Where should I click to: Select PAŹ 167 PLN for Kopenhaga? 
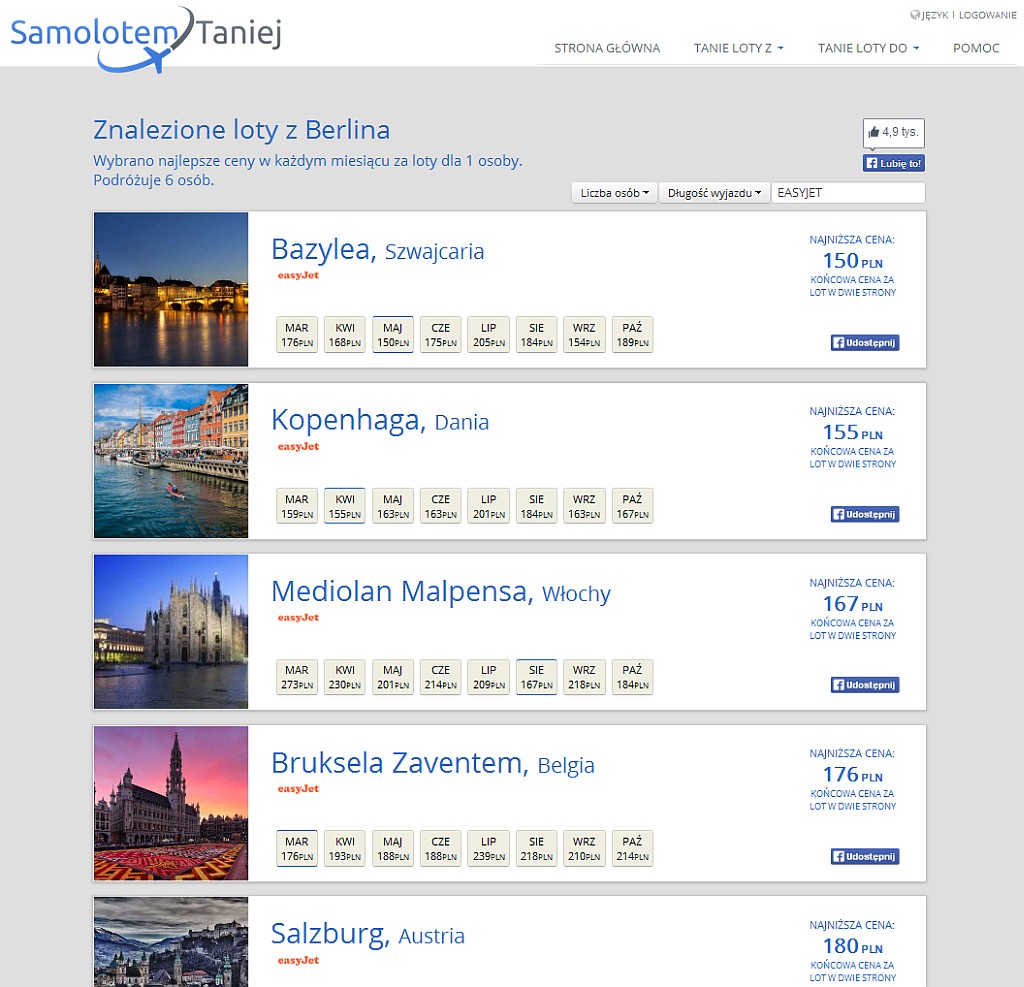click(x=632, y=506)
